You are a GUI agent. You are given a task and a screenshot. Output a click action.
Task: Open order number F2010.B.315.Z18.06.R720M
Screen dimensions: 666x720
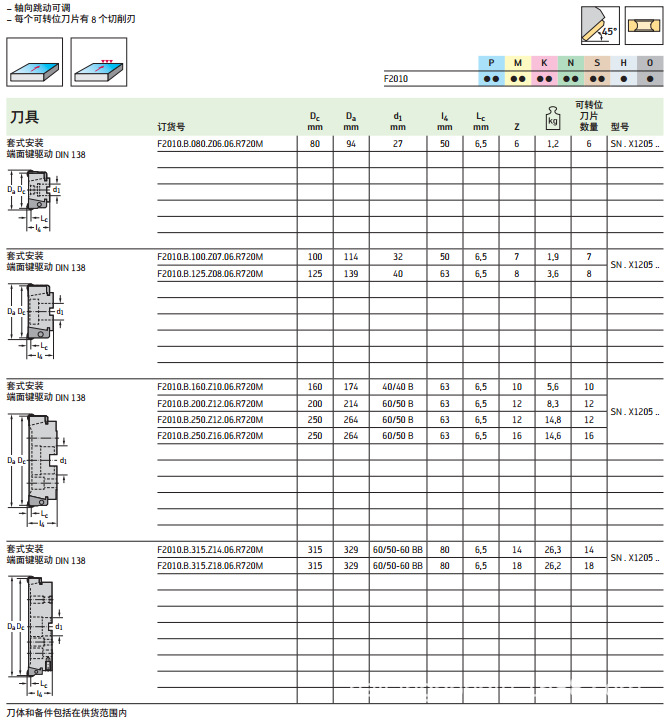click(x=210, y=565)
